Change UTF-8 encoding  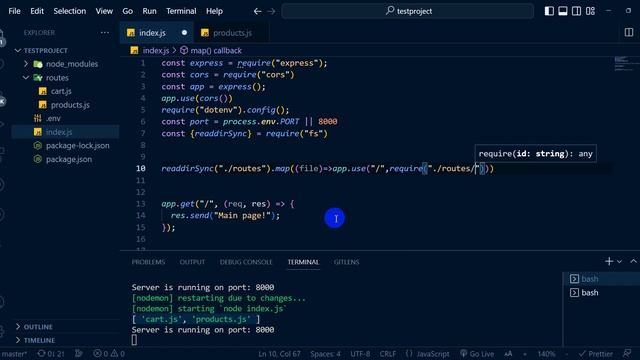pos(360,354)
